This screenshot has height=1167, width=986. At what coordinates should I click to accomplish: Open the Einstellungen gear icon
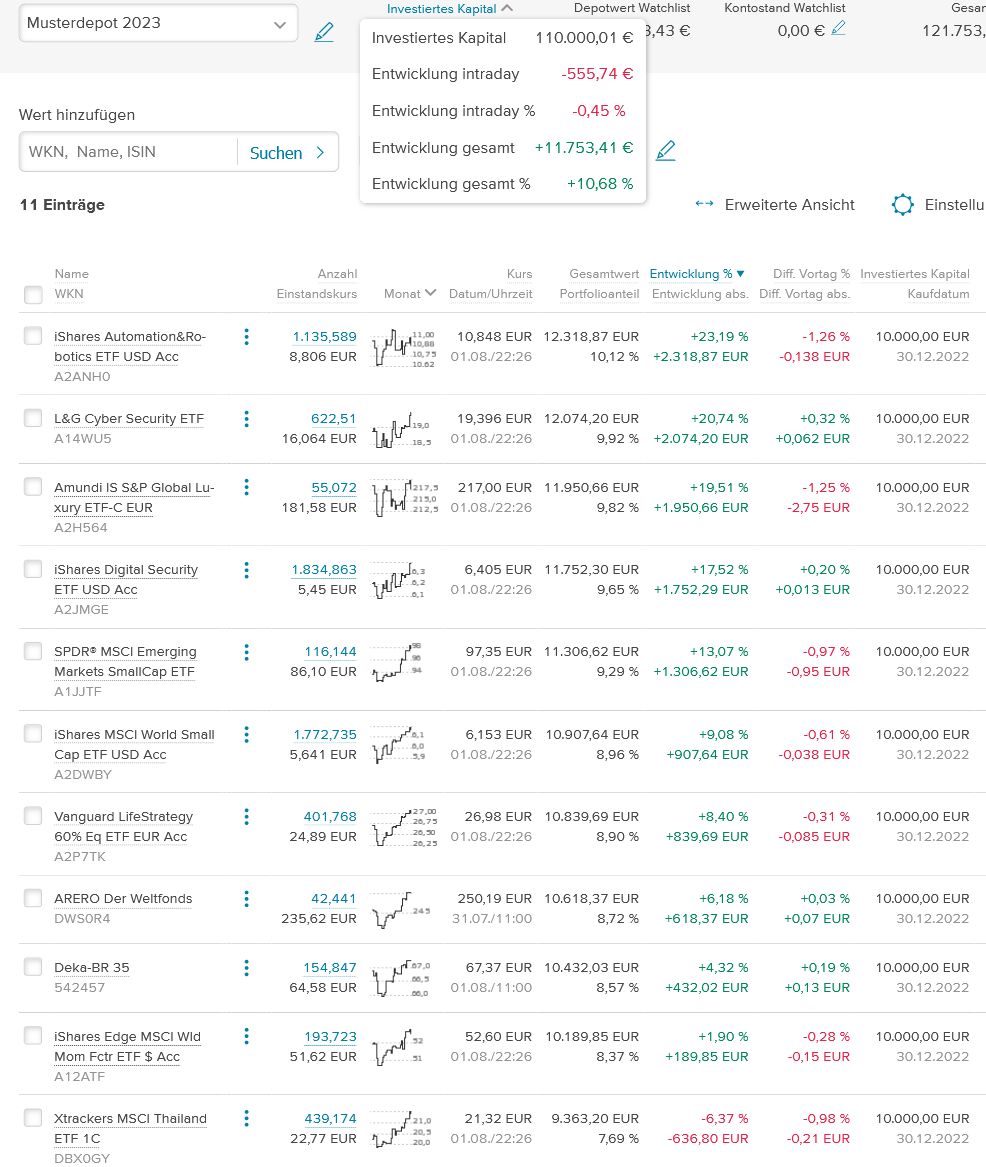point(902,205)
